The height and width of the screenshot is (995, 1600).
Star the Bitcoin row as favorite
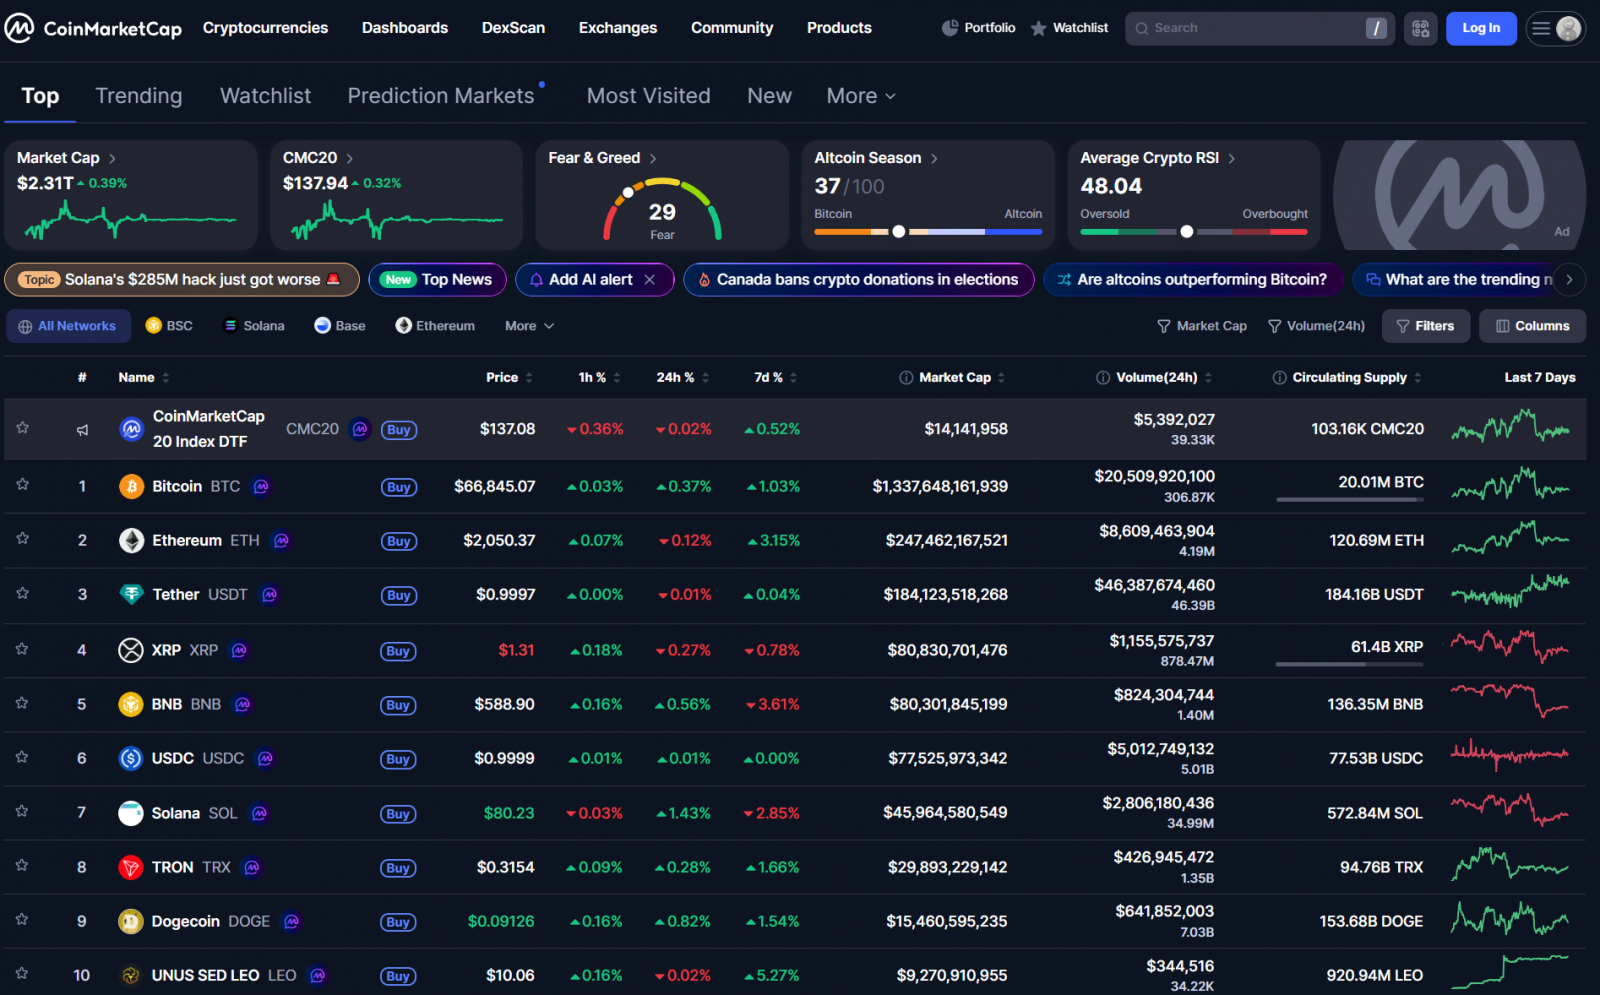point(22,486)
